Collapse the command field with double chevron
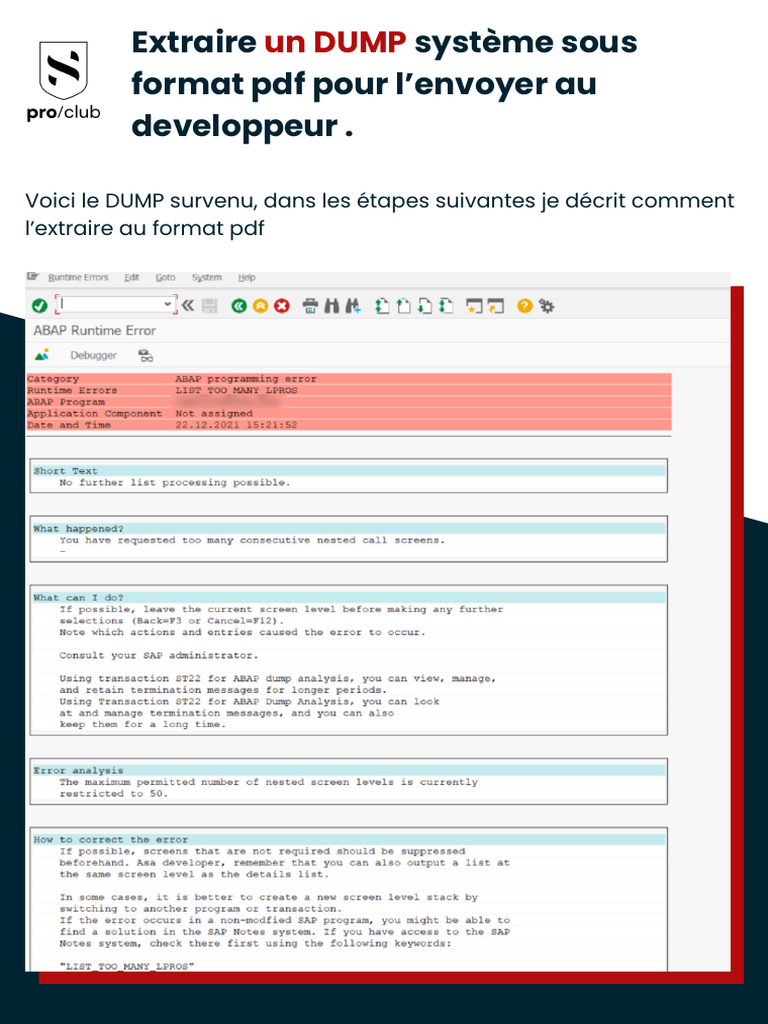768x1024 pixels. pyautogui.click(x=187, y=305)
